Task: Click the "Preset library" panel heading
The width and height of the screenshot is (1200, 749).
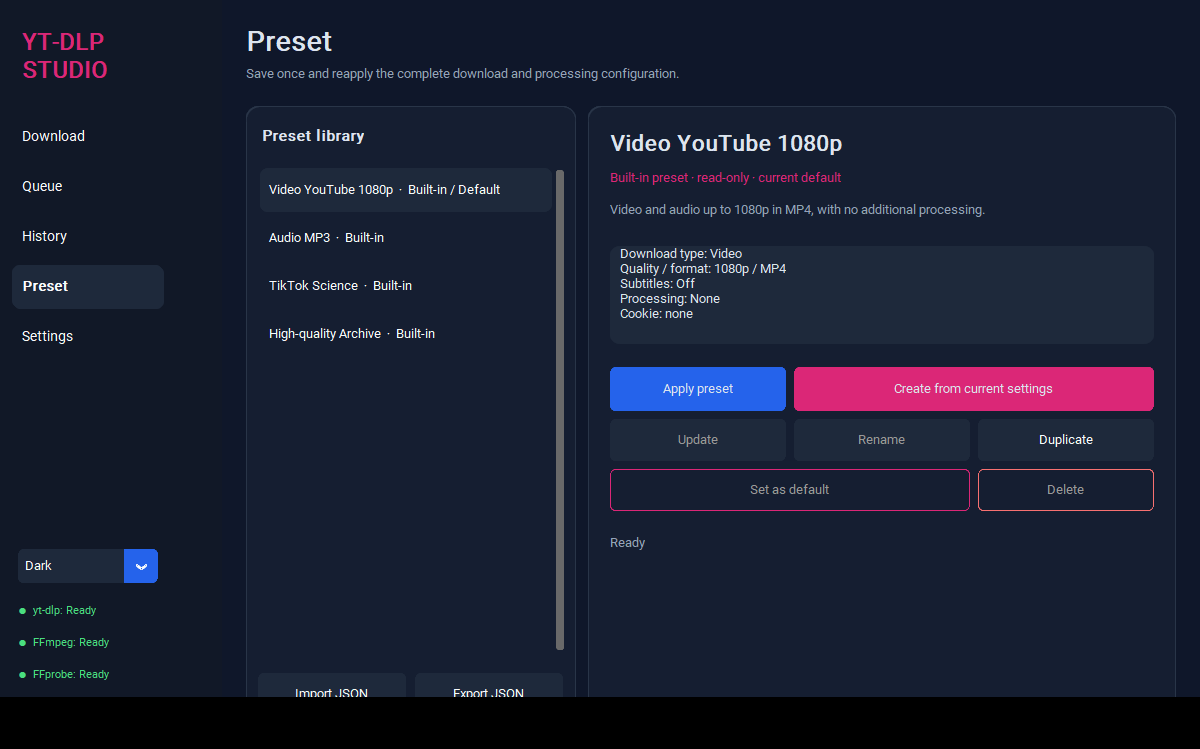Action: pyautogui.click(x=313, y=136)
